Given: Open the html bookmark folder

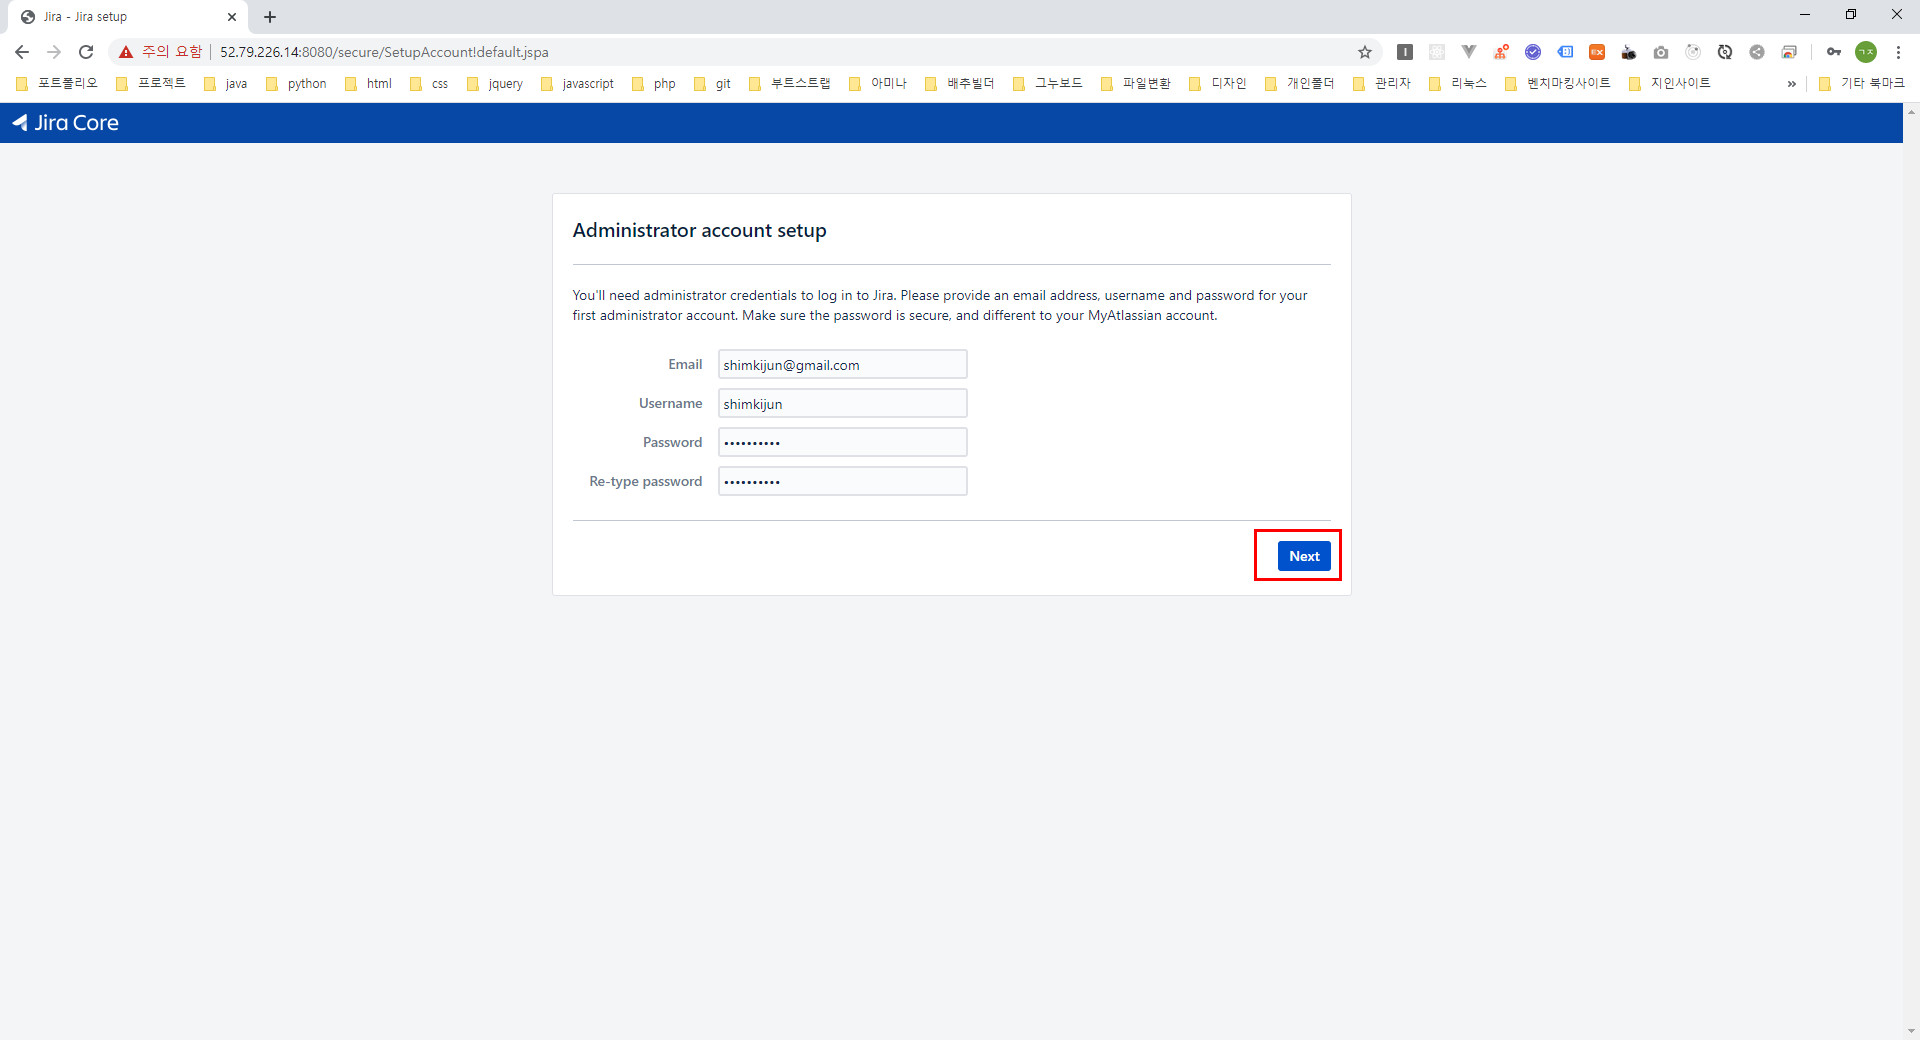Looking at the screenshot, I should point(369,84).
